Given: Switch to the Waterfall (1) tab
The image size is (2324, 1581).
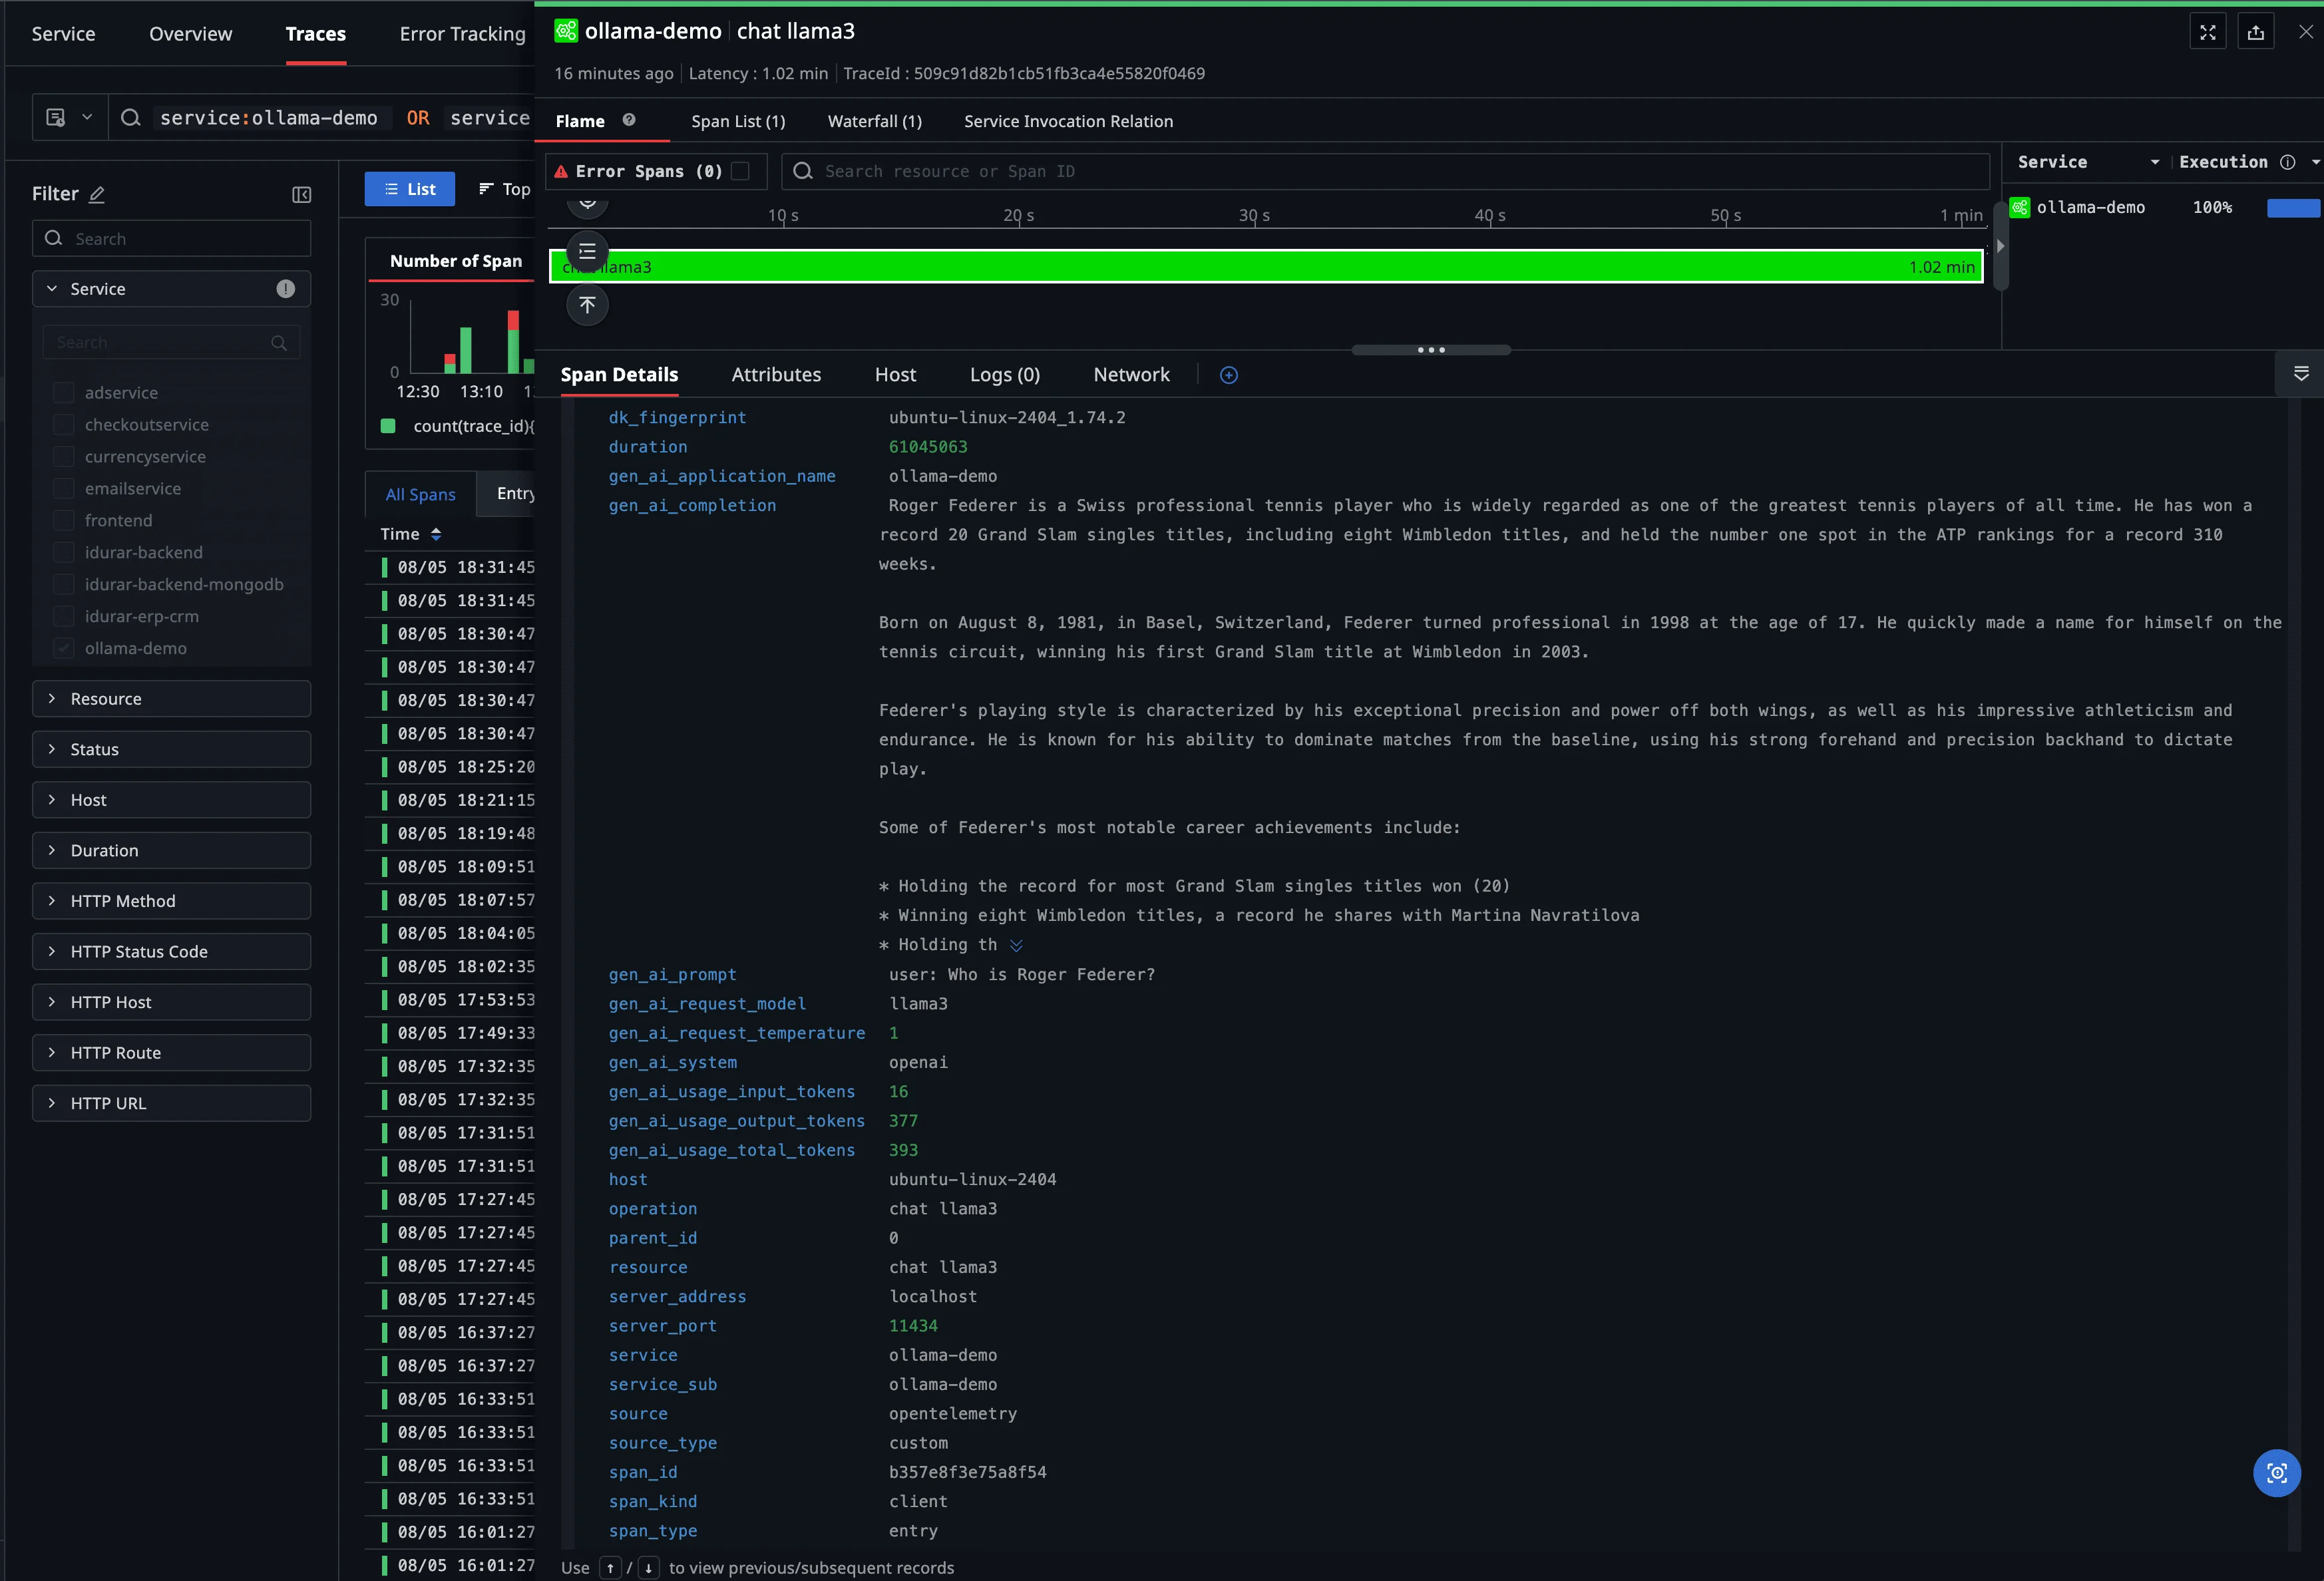Looking at the screenshot, I should coord(874,121).
